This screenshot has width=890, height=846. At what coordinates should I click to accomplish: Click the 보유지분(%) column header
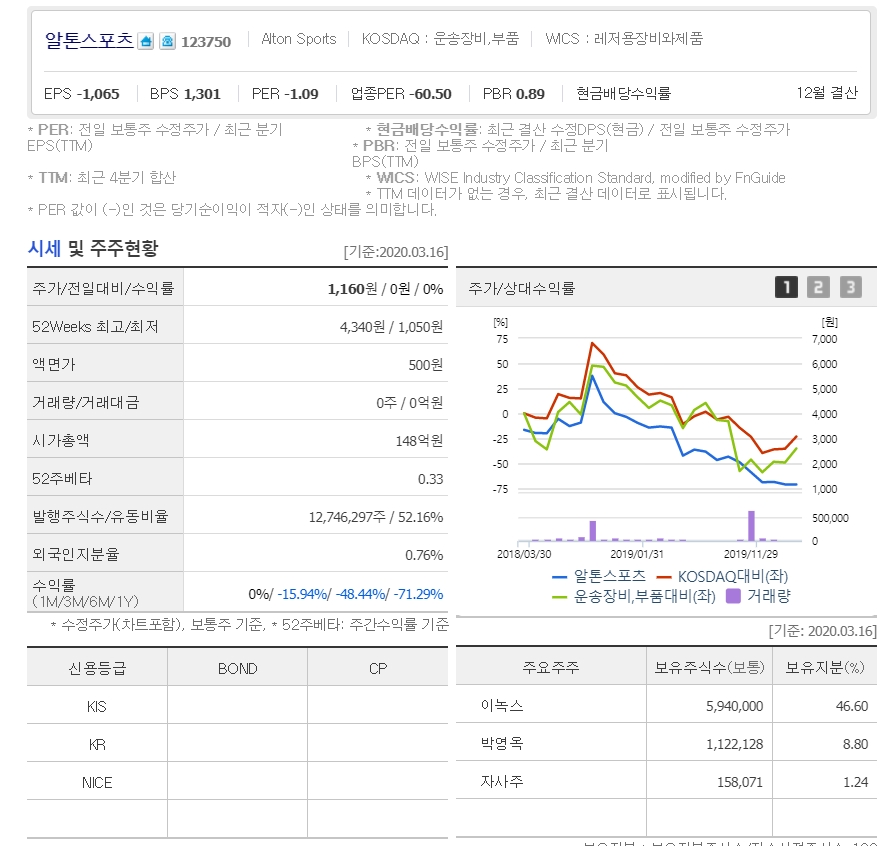[x=825, y=667]
